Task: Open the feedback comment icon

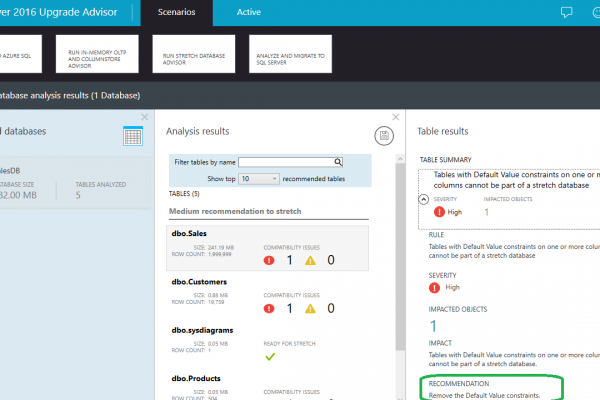Action: coord(566,12)
